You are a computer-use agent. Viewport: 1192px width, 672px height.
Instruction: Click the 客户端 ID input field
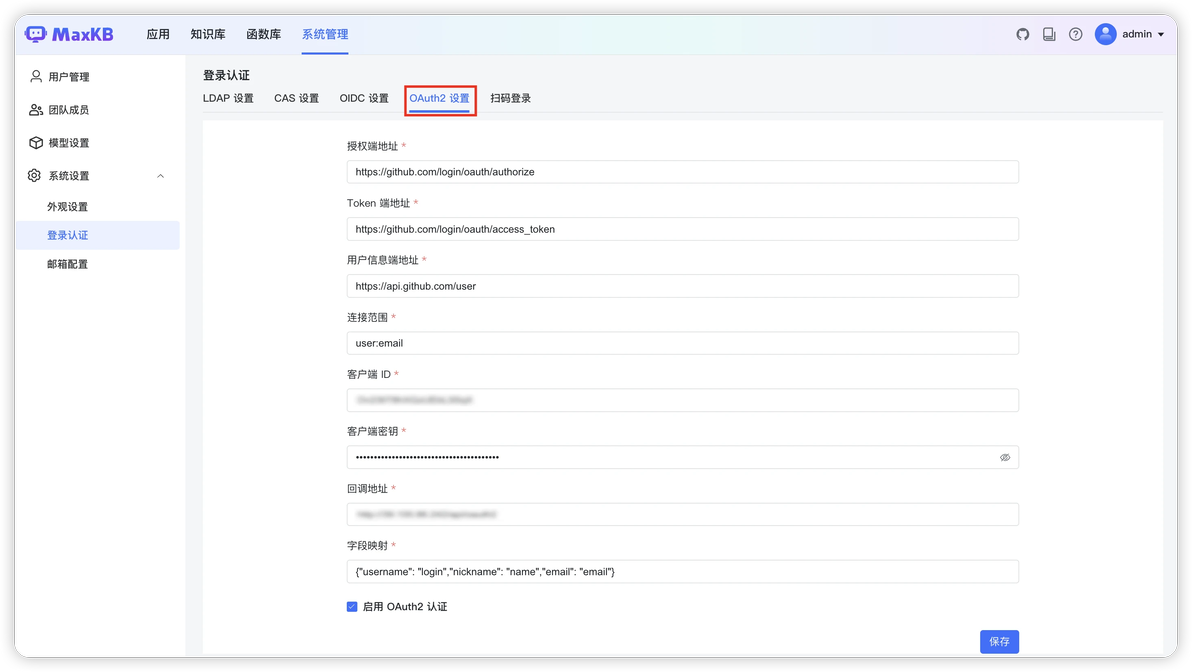[x=683, y=400]
